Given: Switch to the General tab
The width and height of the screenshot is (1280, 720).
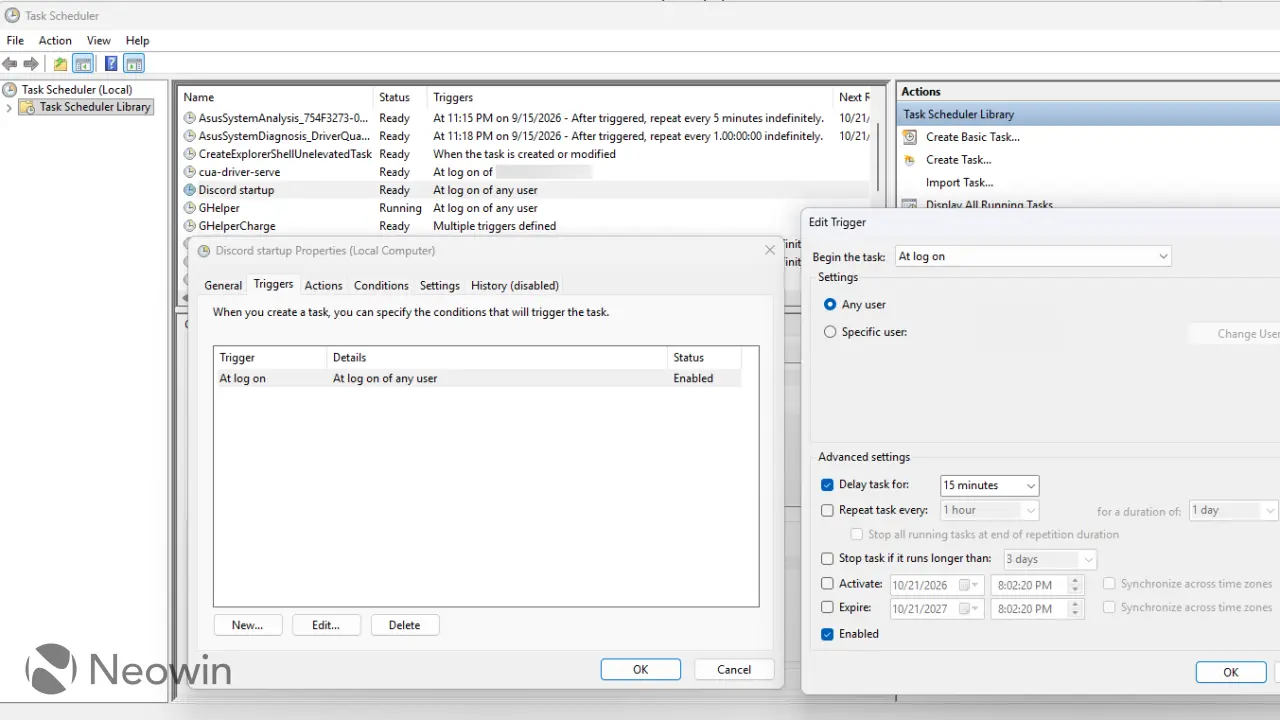Looking at the screenshot, I should (223, 286).
